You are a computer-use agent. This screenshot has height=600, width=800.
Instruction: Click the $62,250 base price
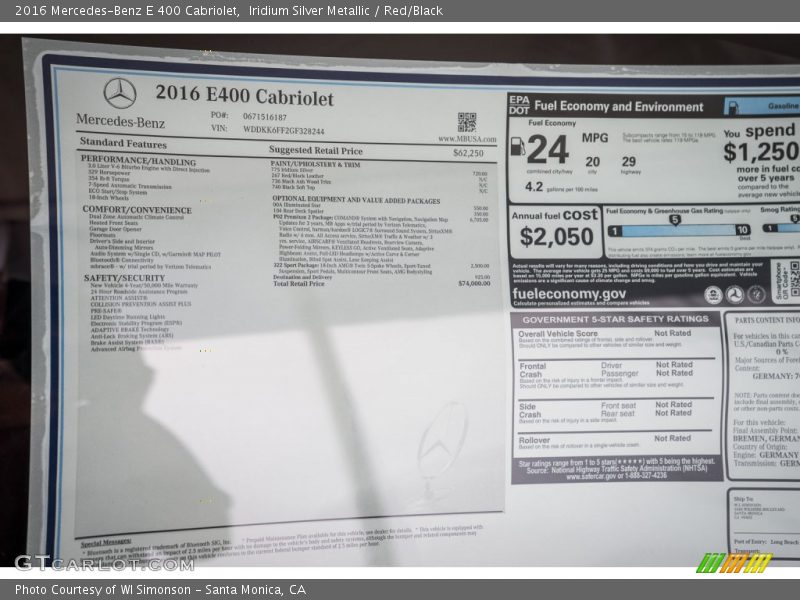468,153
